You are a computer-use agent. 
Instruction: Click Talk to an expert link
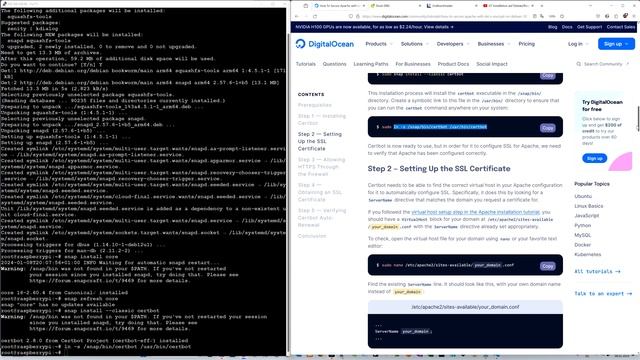point(603,294)
